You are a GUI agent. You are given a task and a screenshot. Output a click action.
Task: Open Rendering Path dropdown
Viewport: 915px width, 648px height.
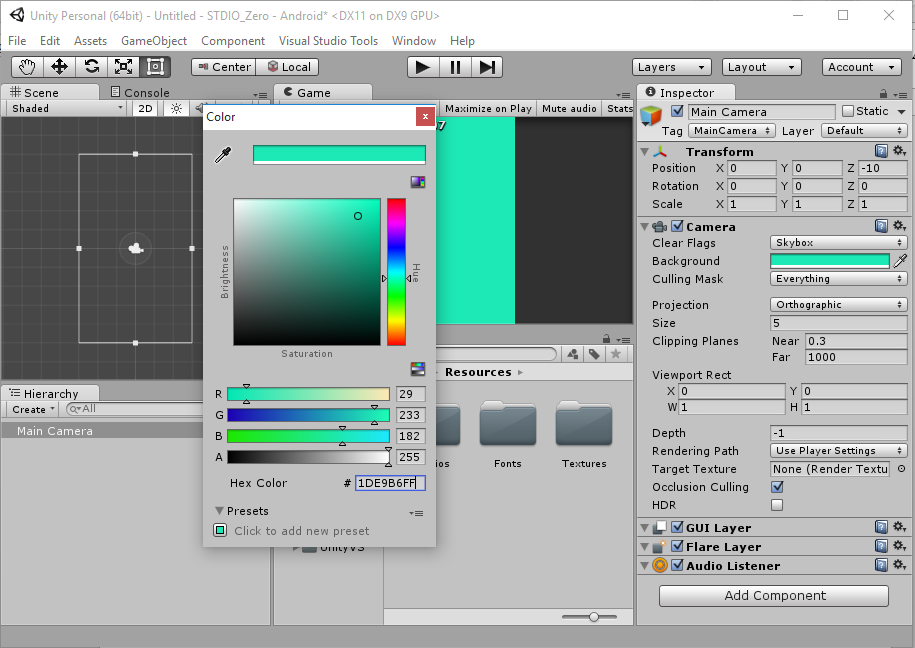[x=839, y=451]
